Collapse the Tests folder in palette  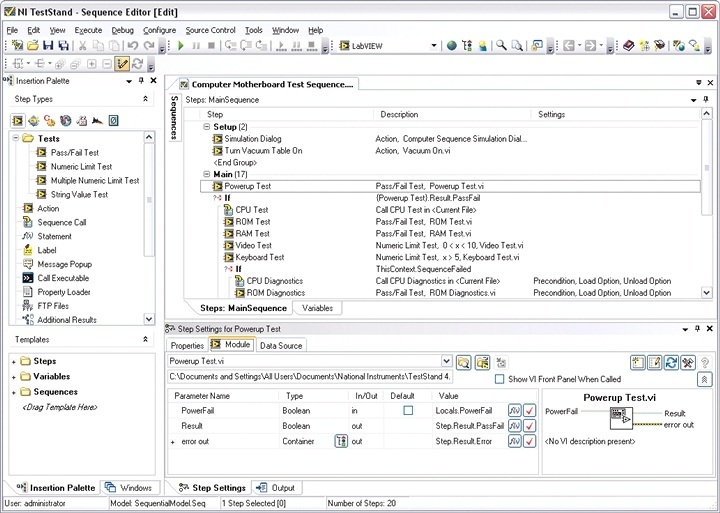[15, 139]
